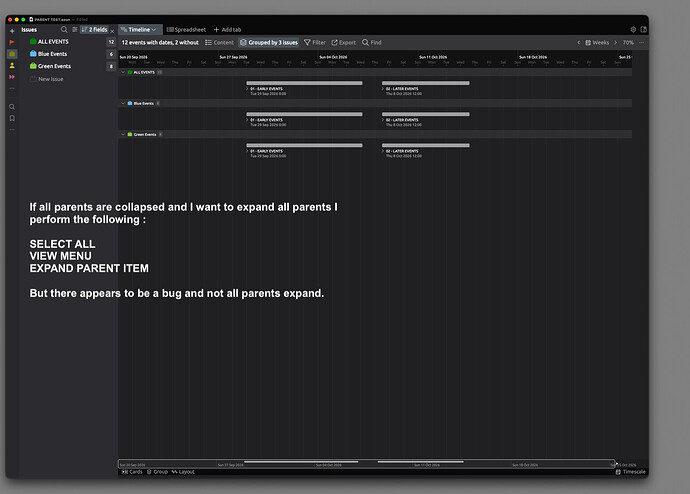Image resolution: width=690 pixels, height=494 pixels.
Task: Click the count badge 8 beside Green Events
Action: coord(111,66)
